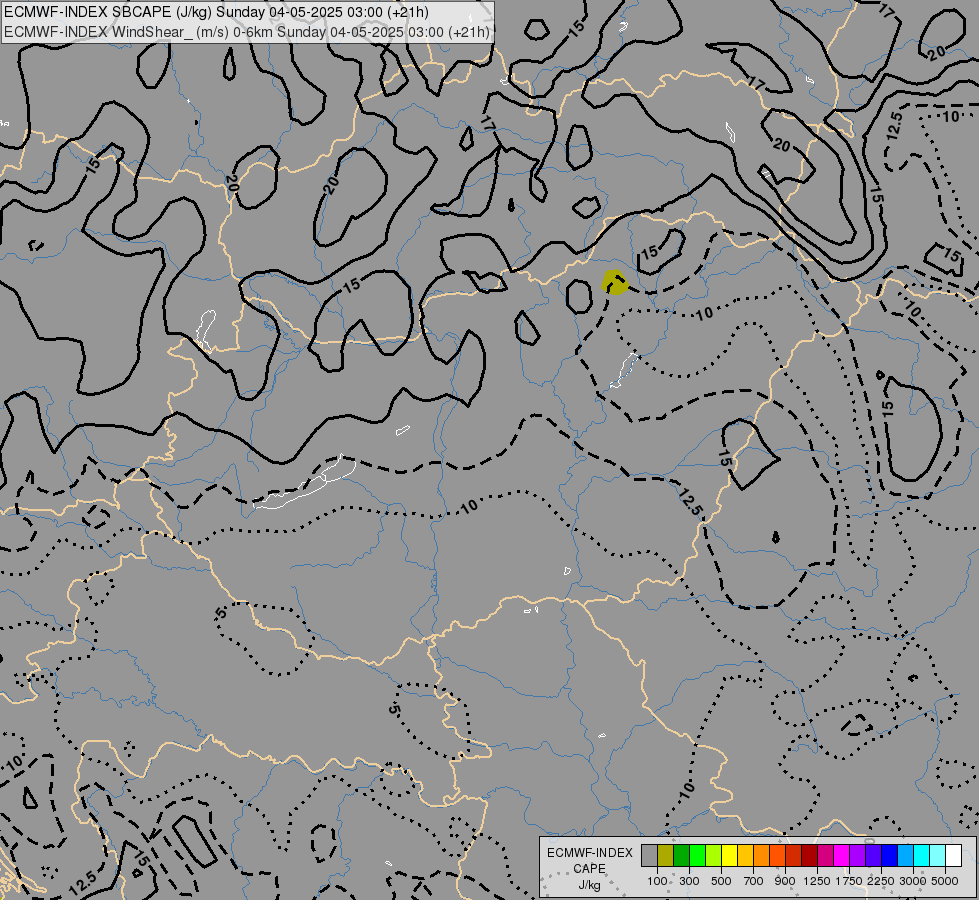Screen dimensions: 979x900
Task: Choose the pure blue legend swatch
Action: (x=890, y=855)
